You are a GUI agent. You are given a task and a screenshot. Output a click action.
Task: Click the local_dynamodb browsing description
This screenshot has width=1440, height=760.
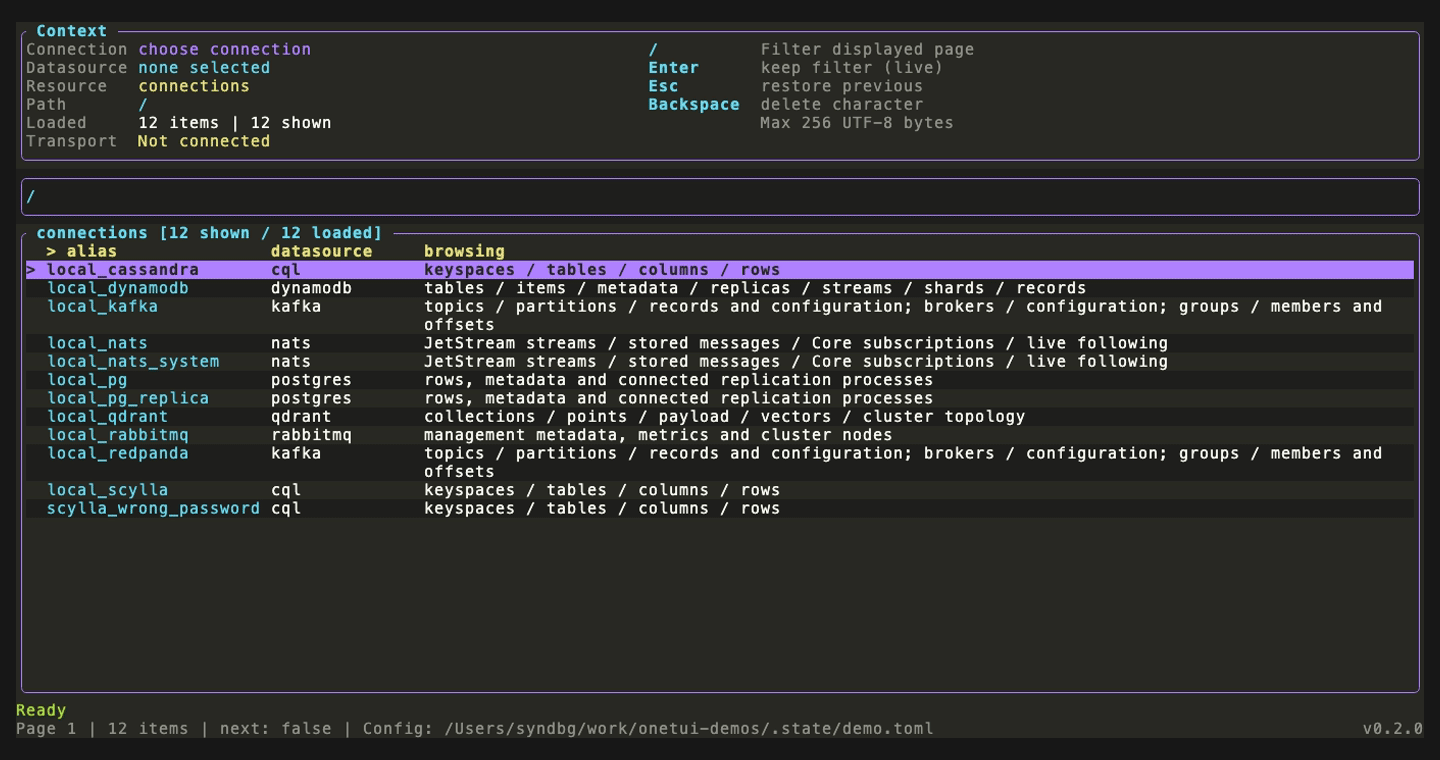755,288
